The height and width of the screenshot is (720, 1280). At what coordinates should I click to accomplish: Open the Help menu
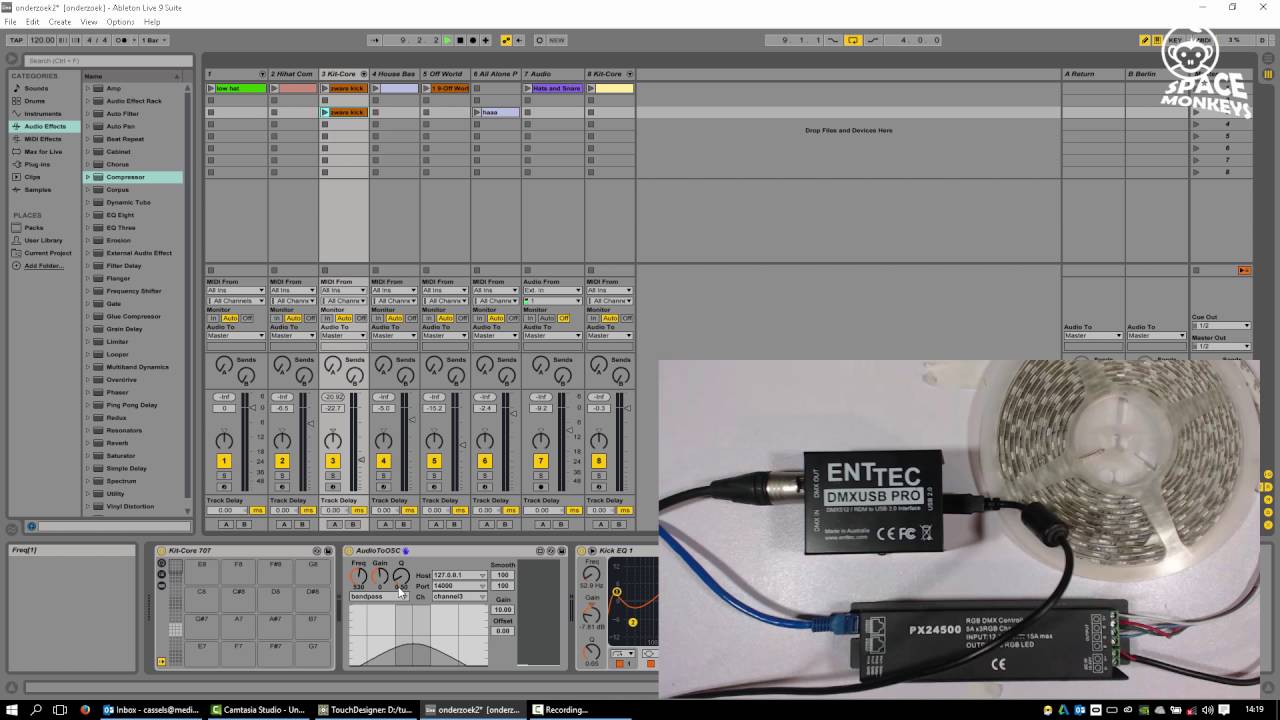point(152,22)
